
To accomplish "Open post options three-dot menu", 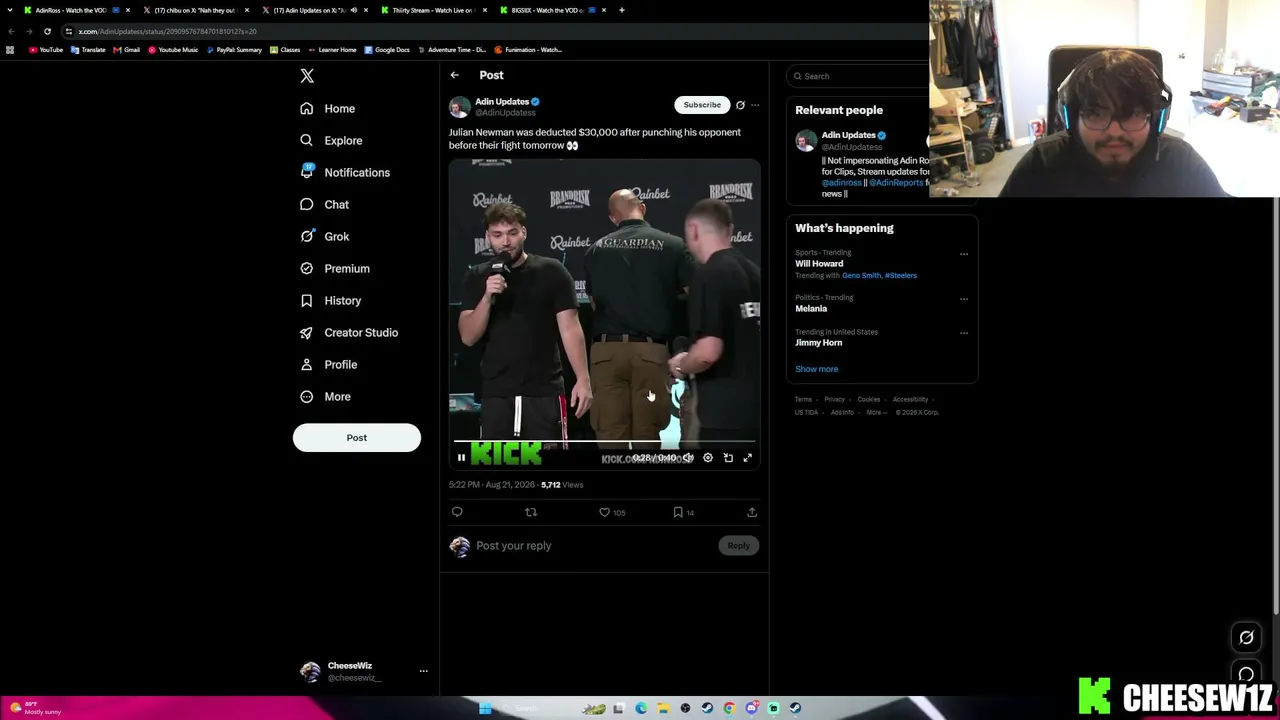I will pyautogui.click(x=755, y=105).
